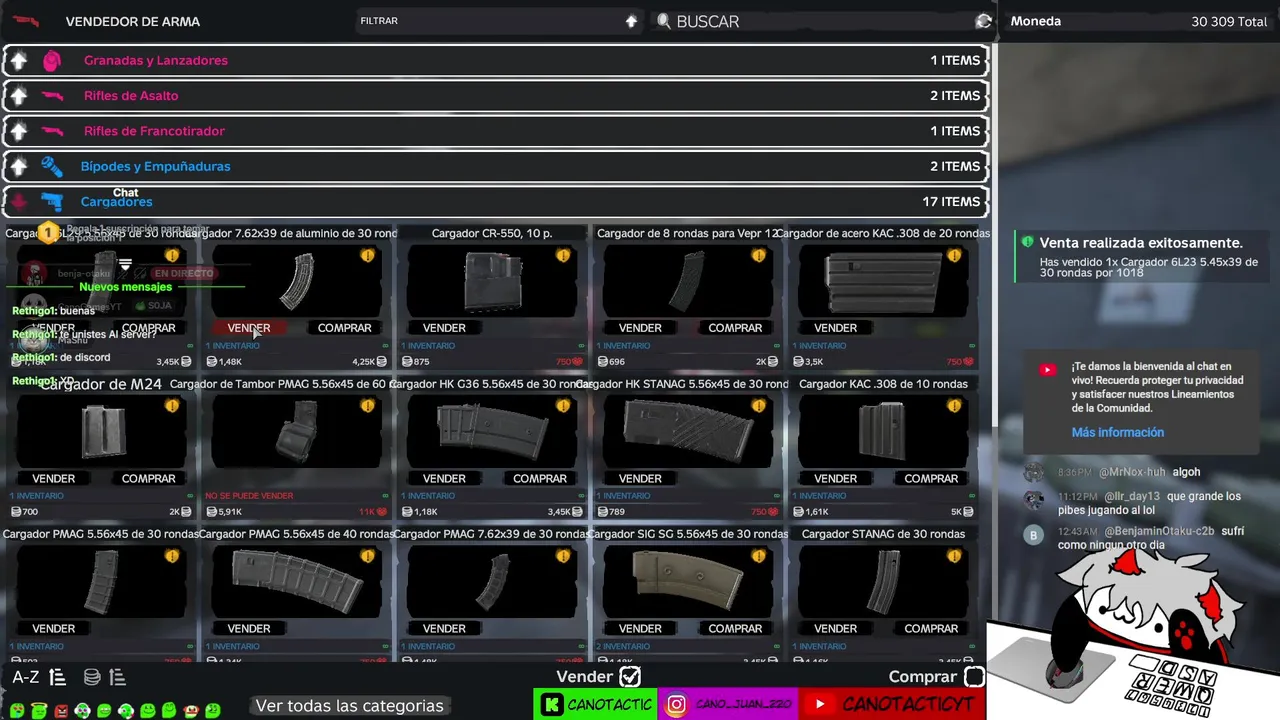
Task: Buy Cargador HK G36 5.56x45
Action: [540, 479]
